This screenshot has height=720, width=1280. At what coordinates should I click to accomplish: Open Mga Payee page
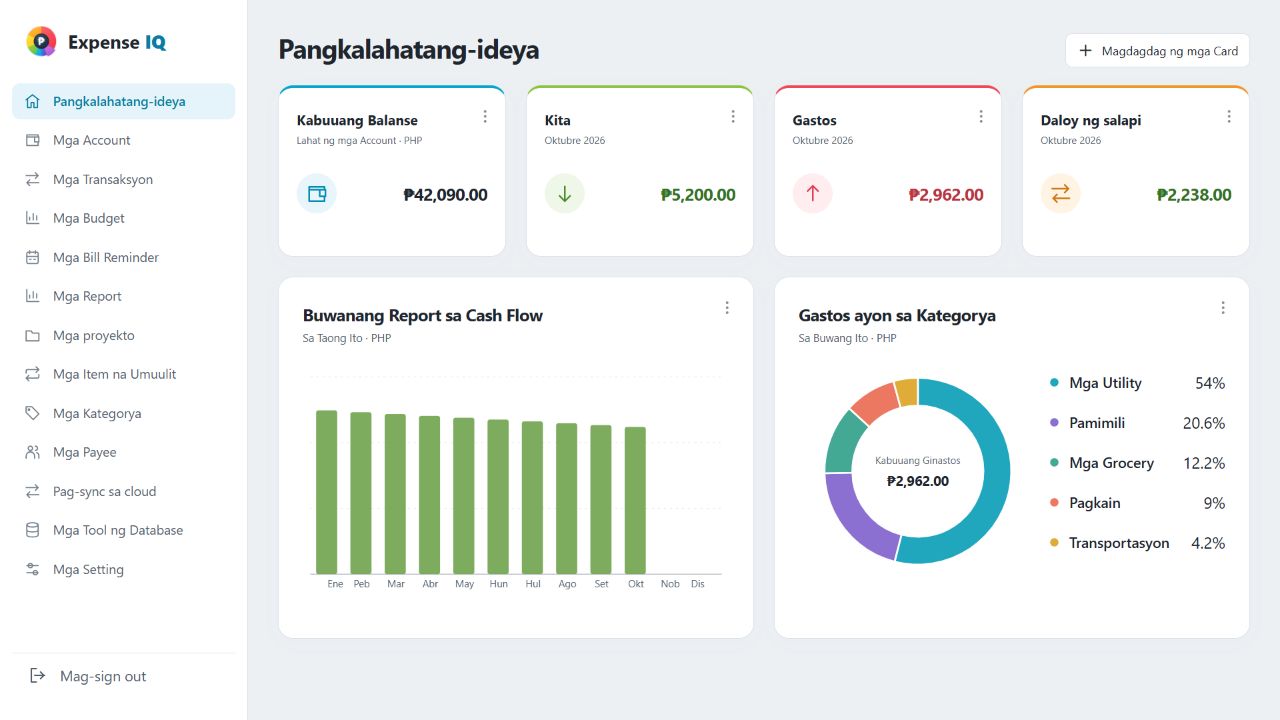(x=124, y=452)
